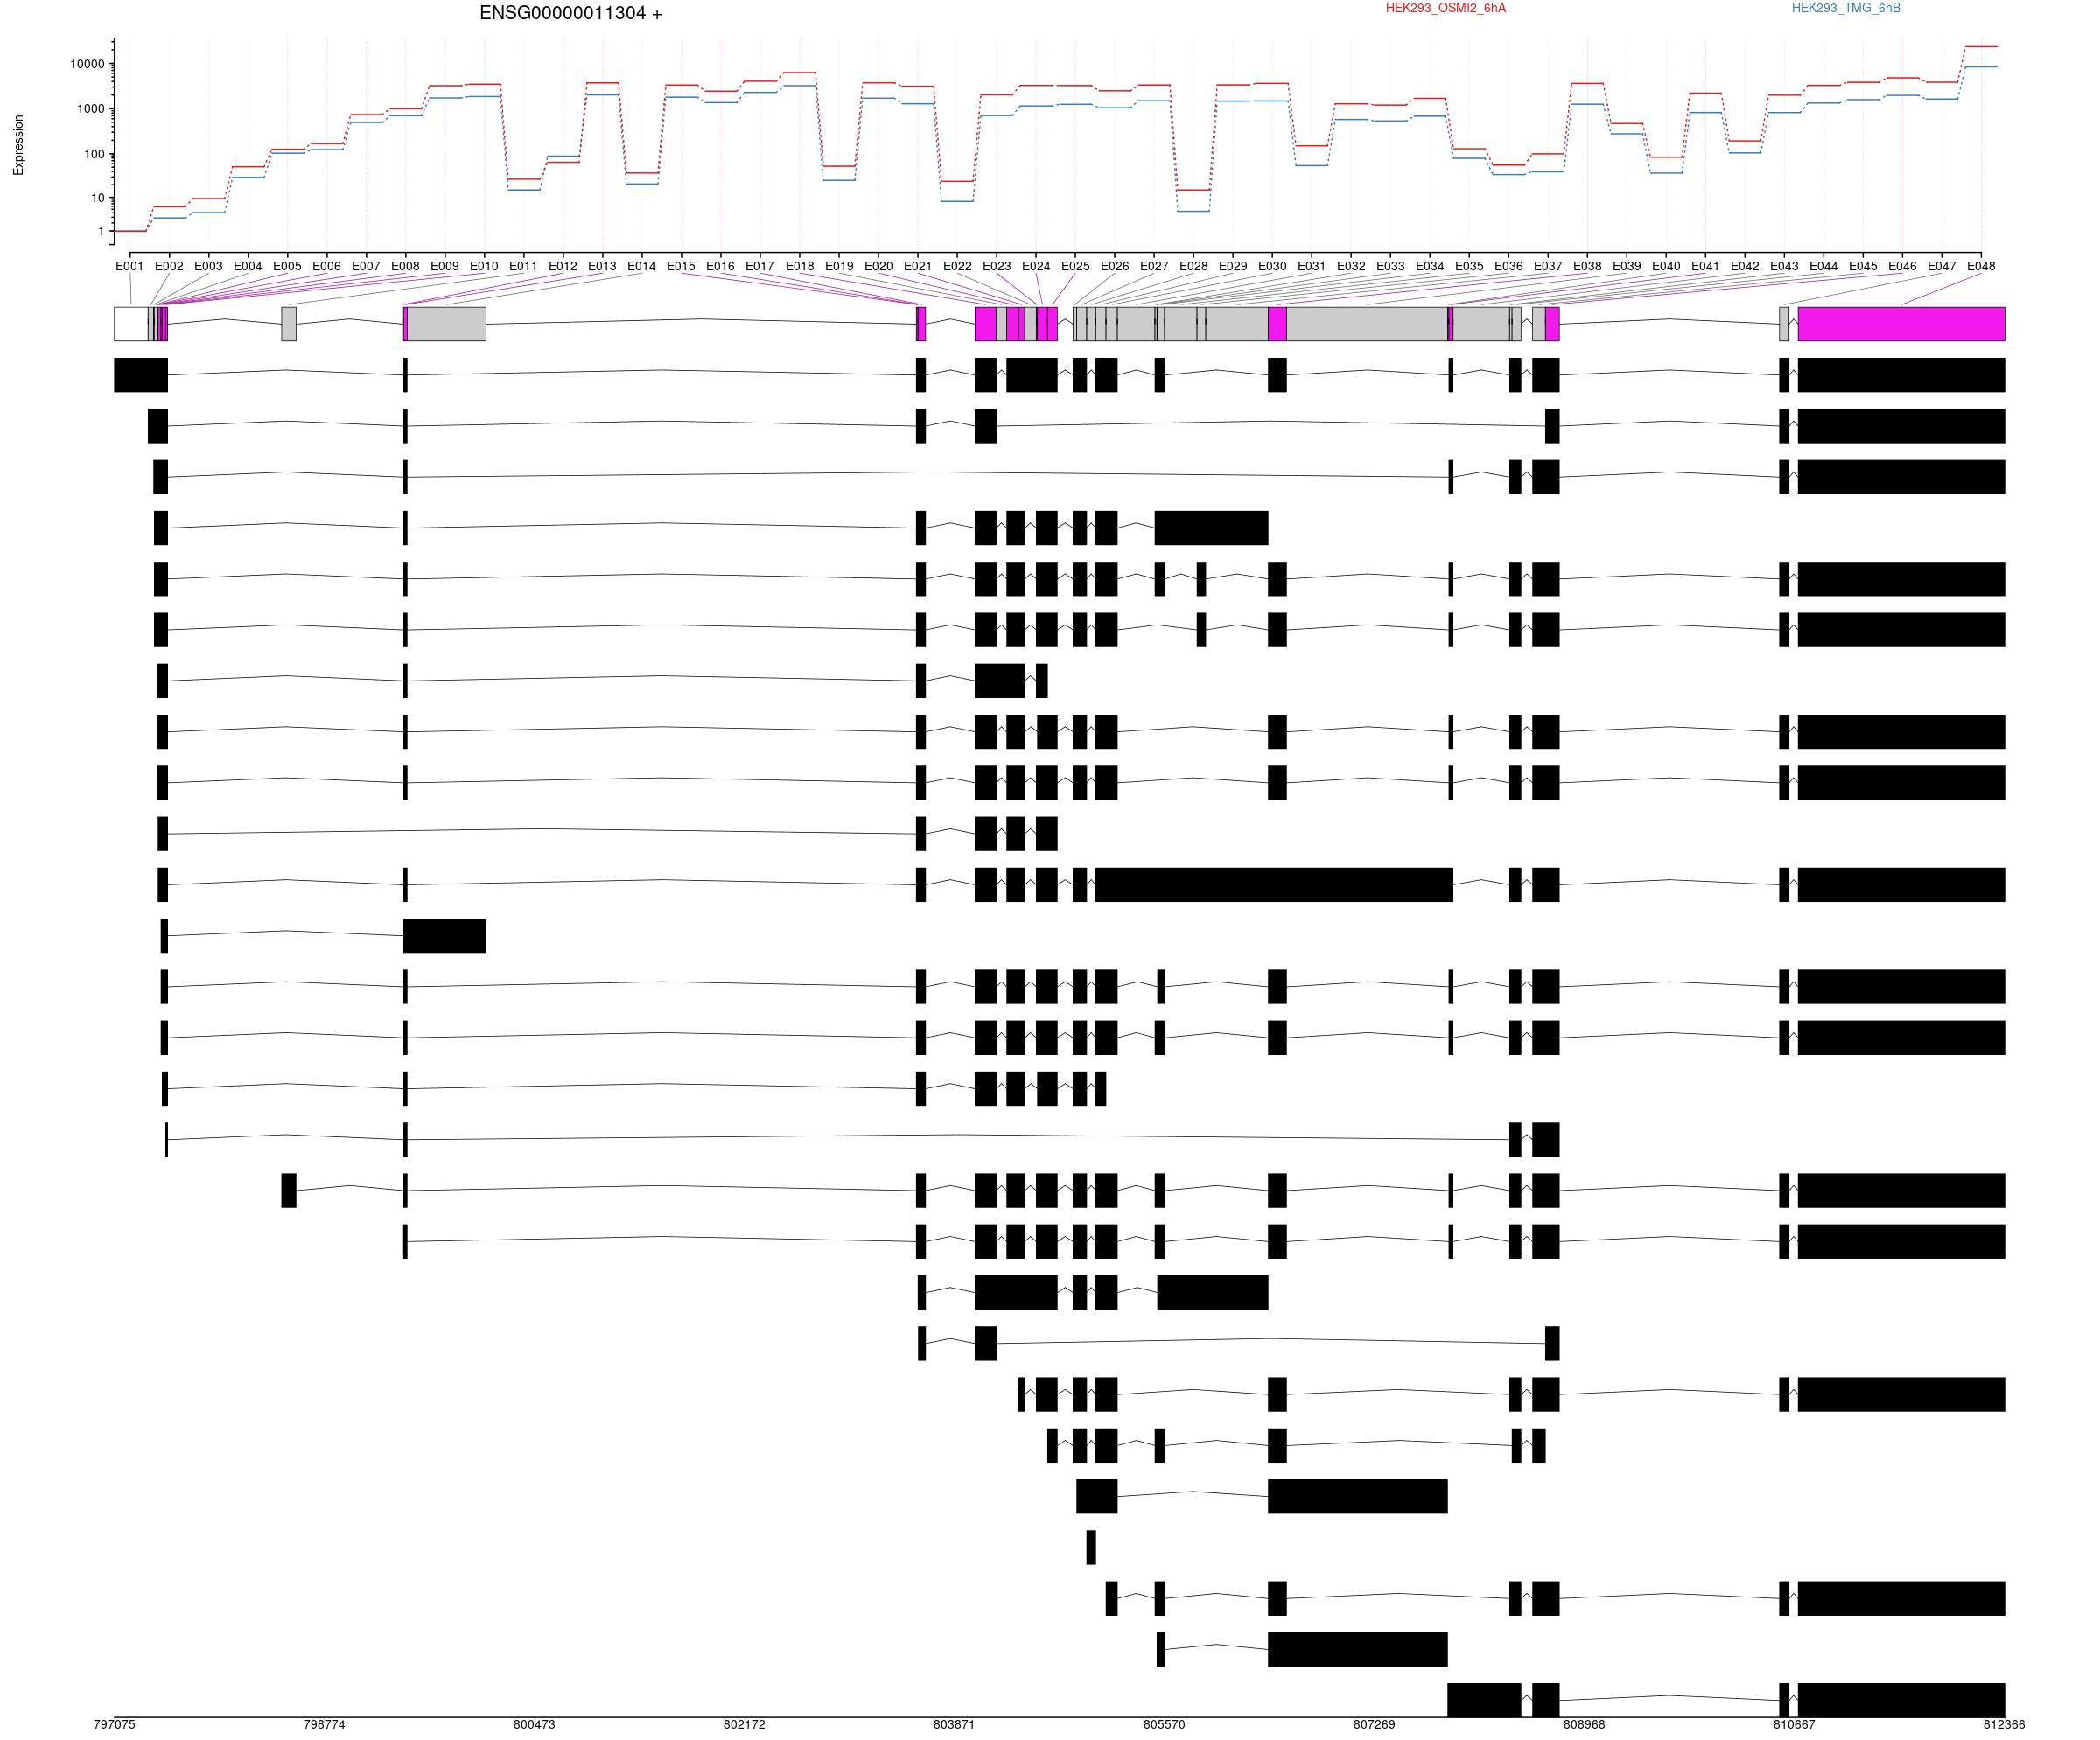Click the exon label E046
This screenshot has width=2100, height=1740.
pos(1902,266)
